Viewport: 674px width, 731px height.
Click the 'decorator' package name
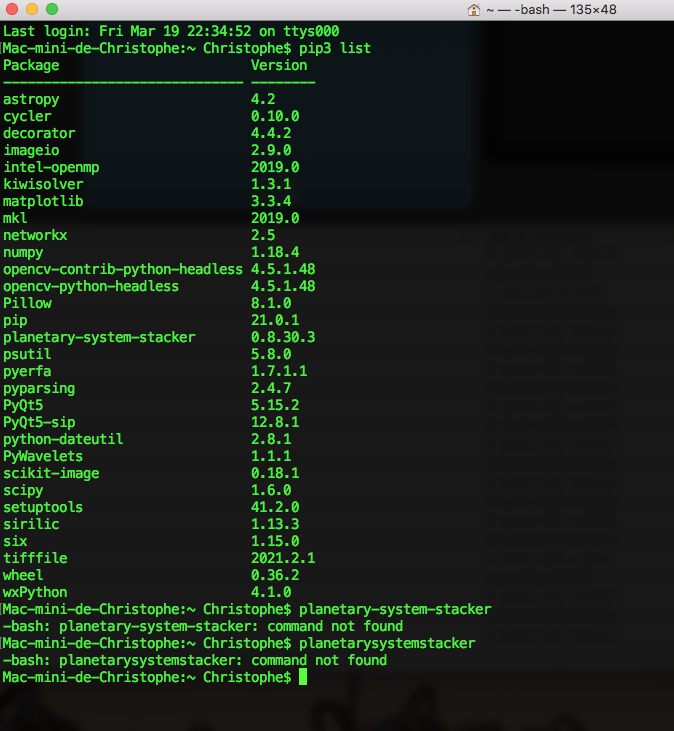[39, 133]
